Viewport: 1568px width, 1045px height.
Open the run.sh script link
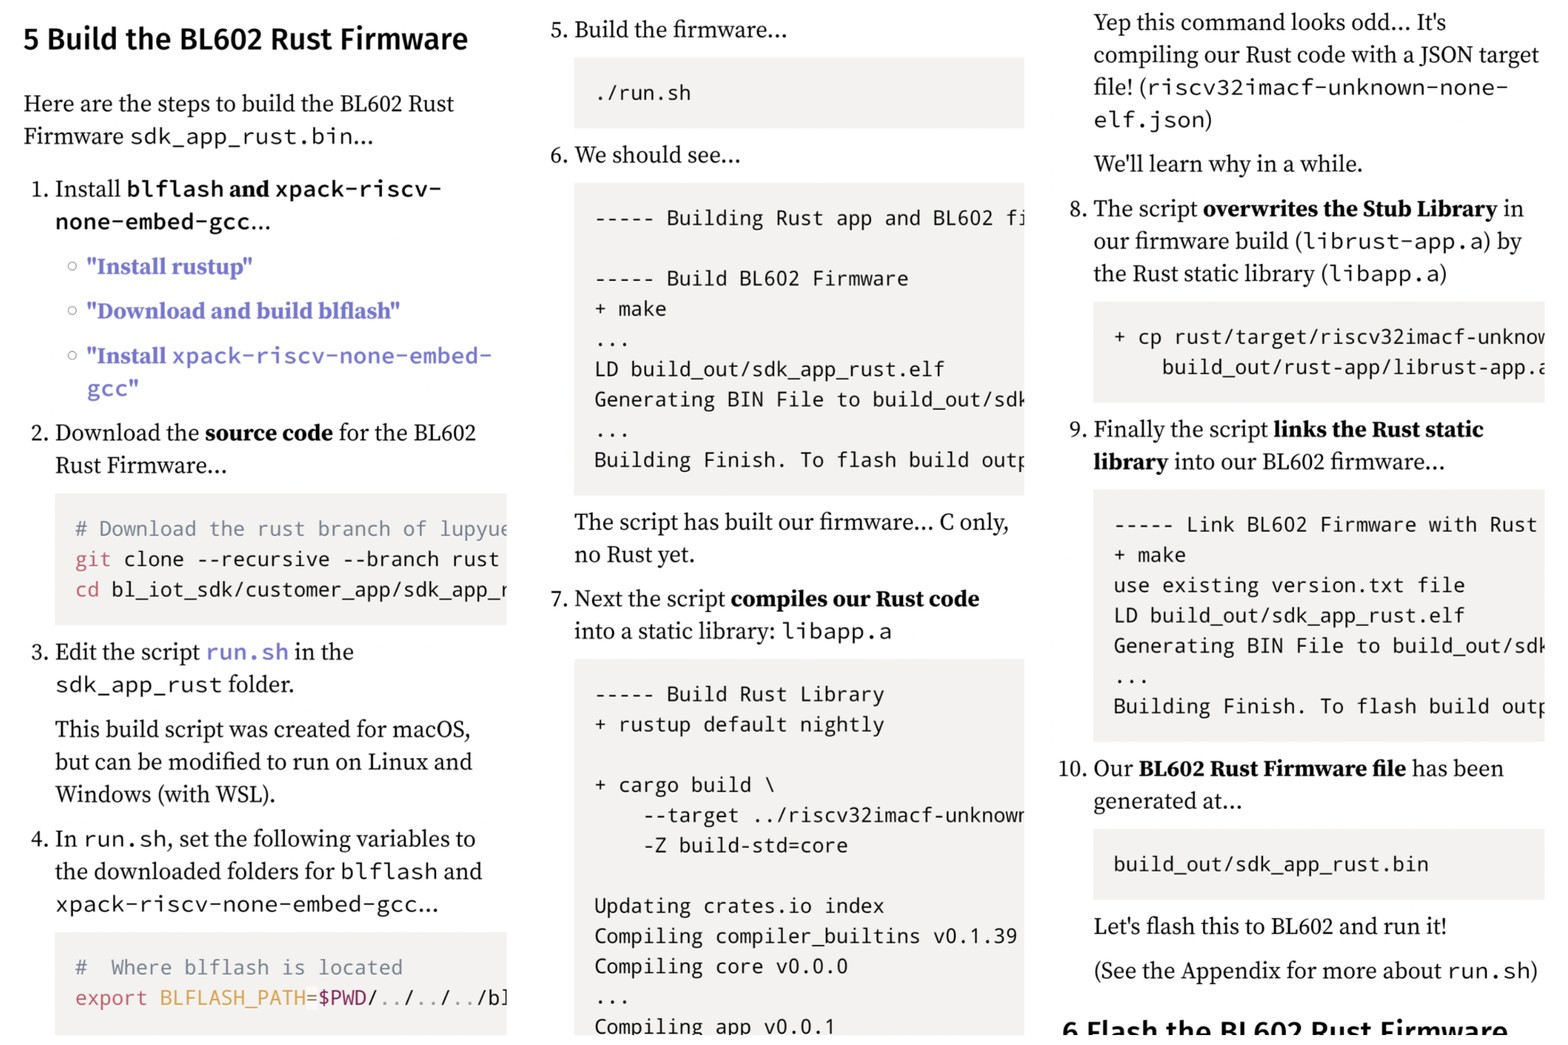coord(247,652)
